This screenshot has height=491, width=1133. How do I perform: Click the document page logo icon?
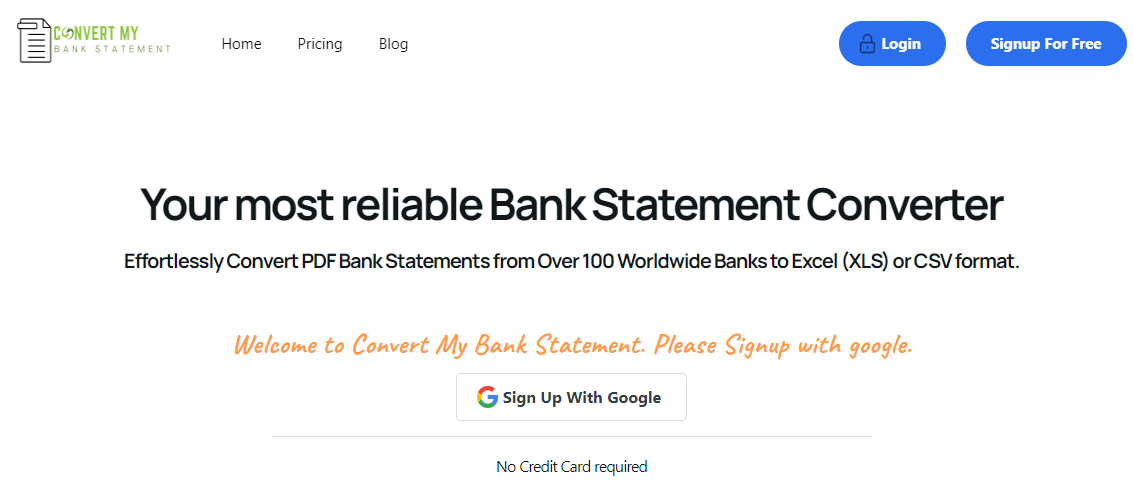35,41
